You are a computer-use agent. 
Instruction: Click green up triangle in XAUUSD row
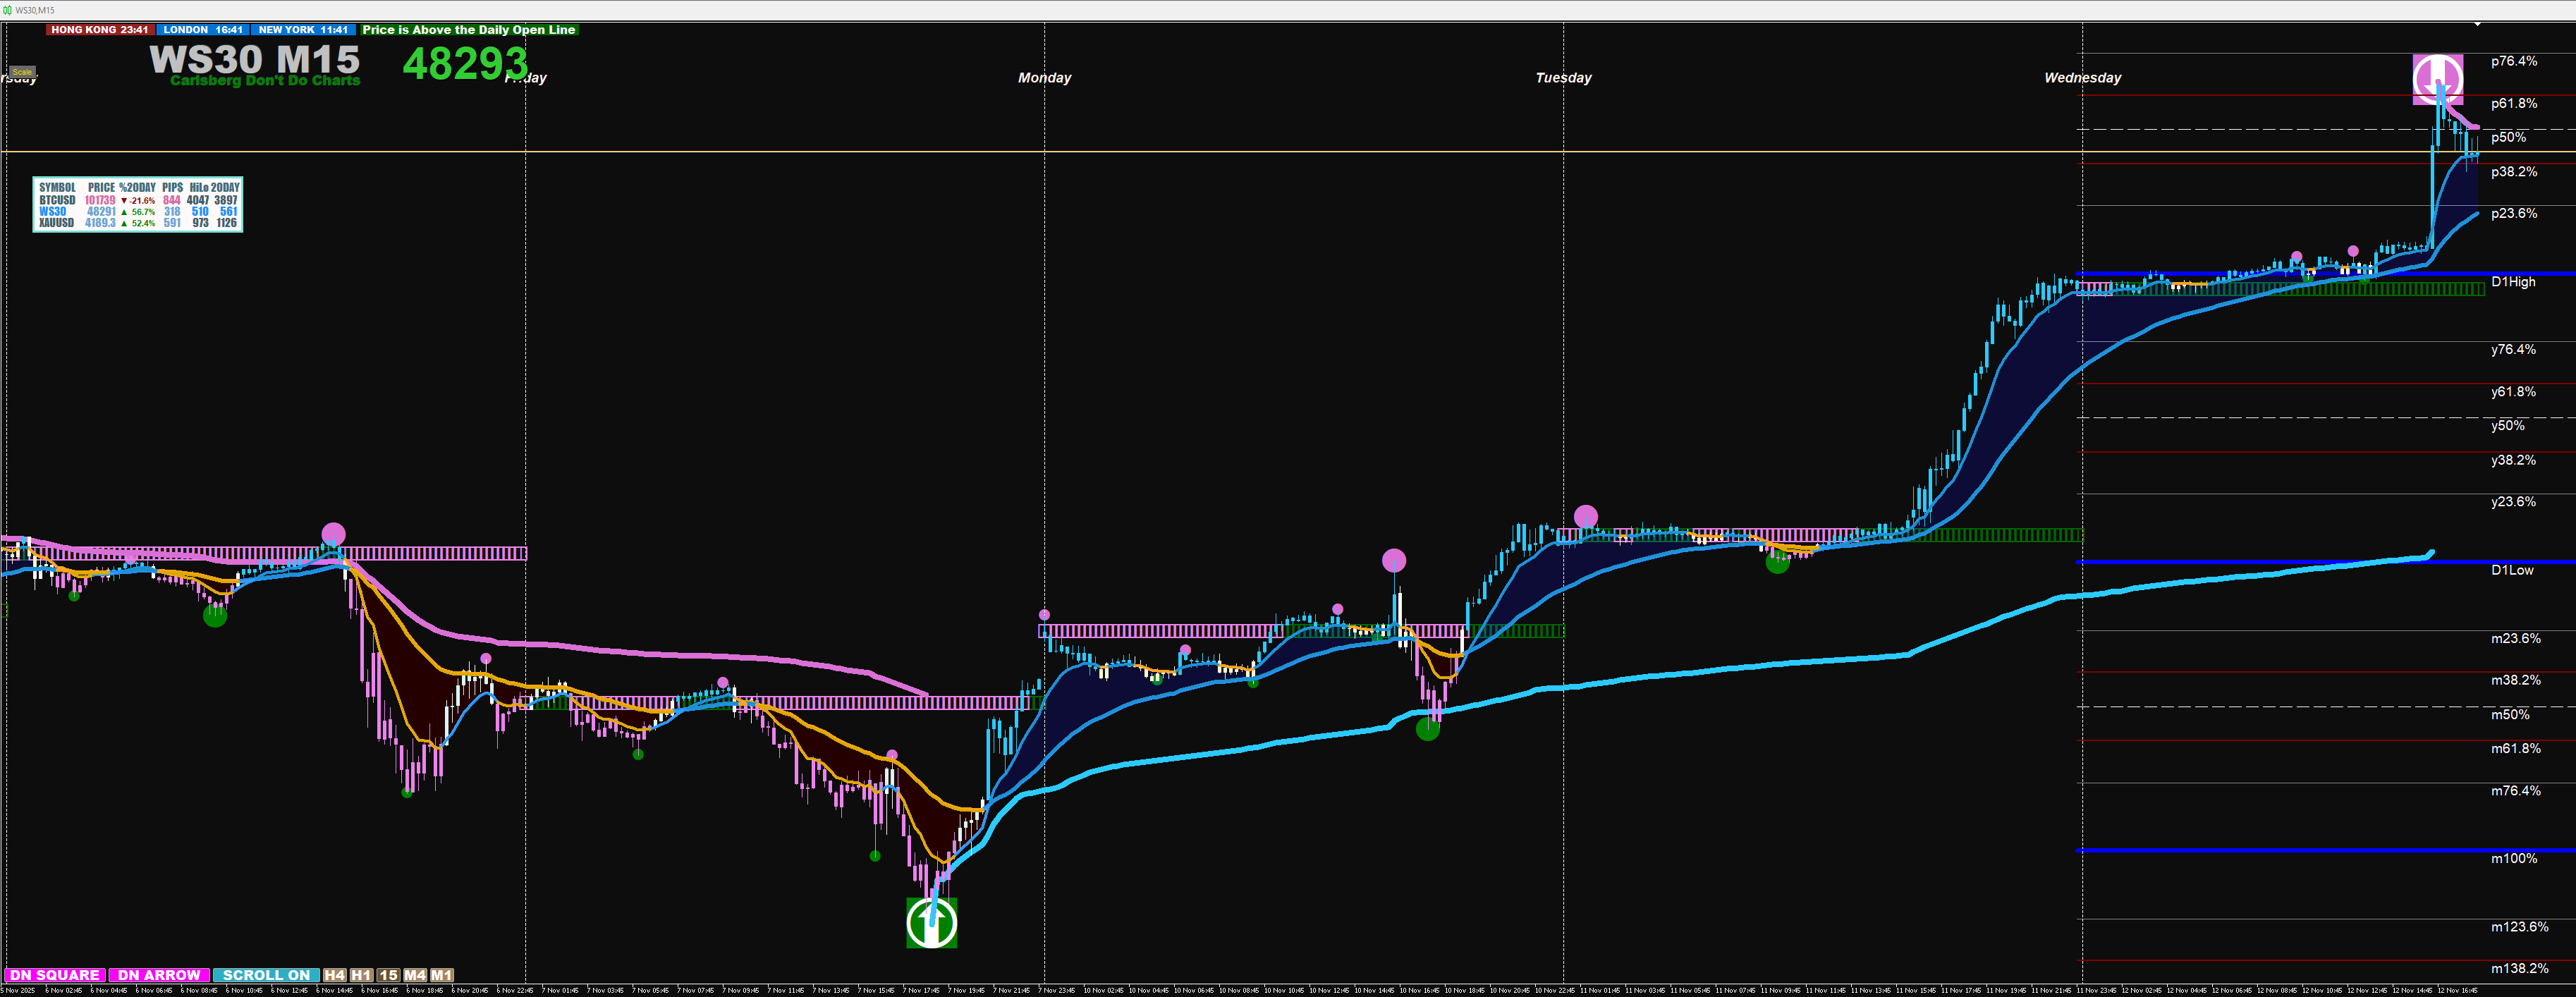[124, 223]
